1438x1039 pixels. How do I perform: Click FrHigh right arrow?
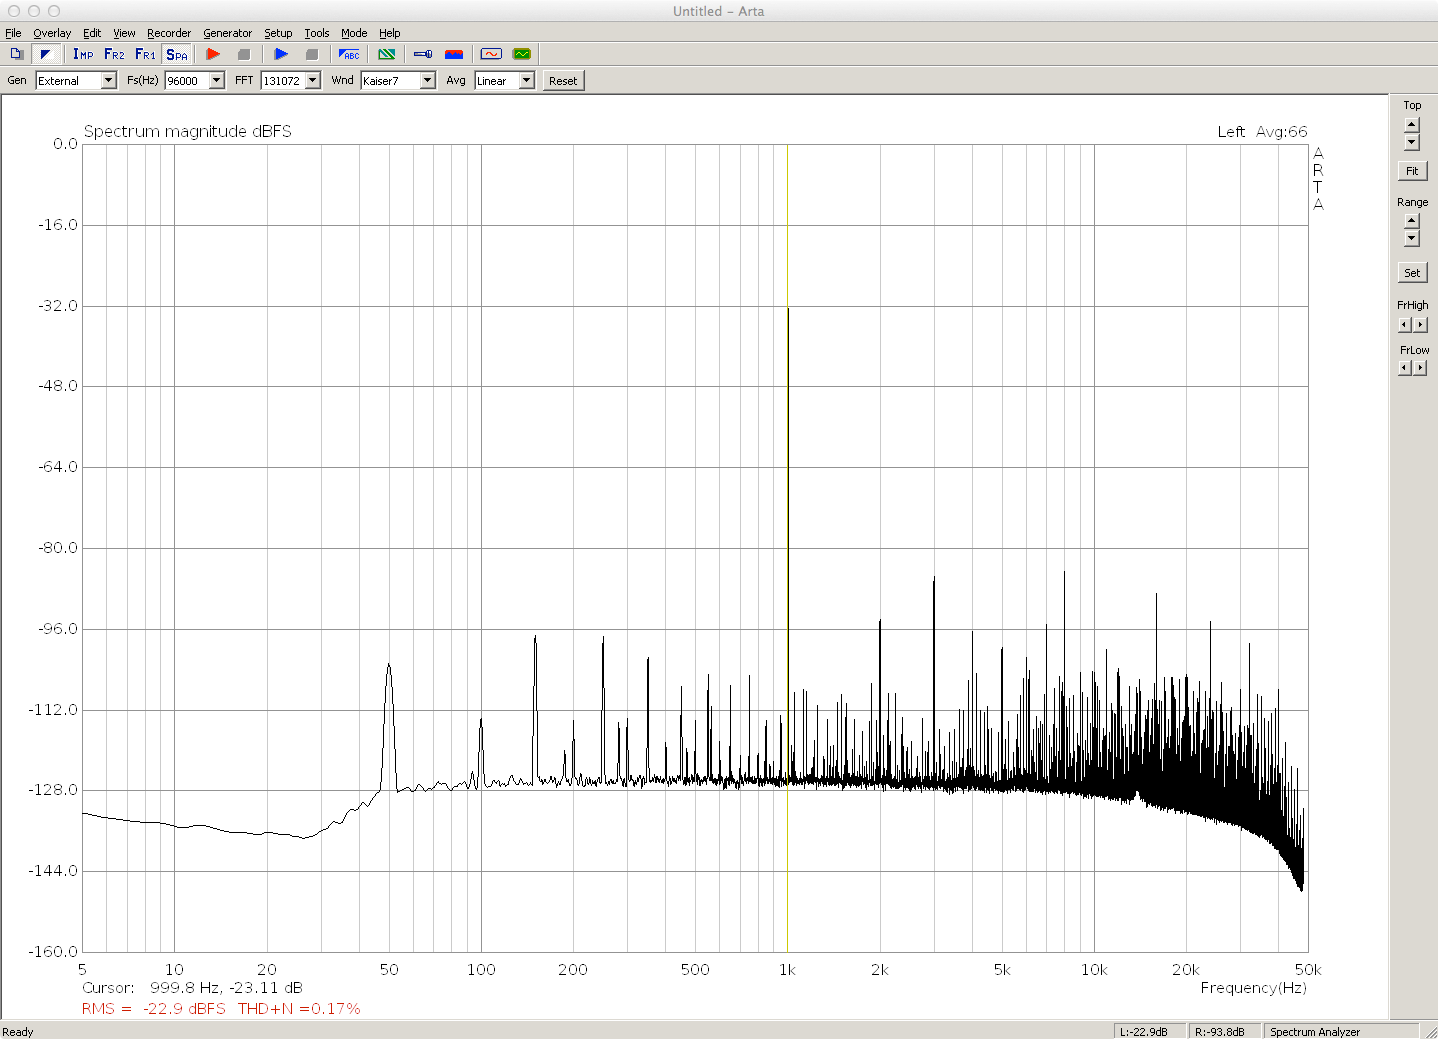tap(1421, 325)
